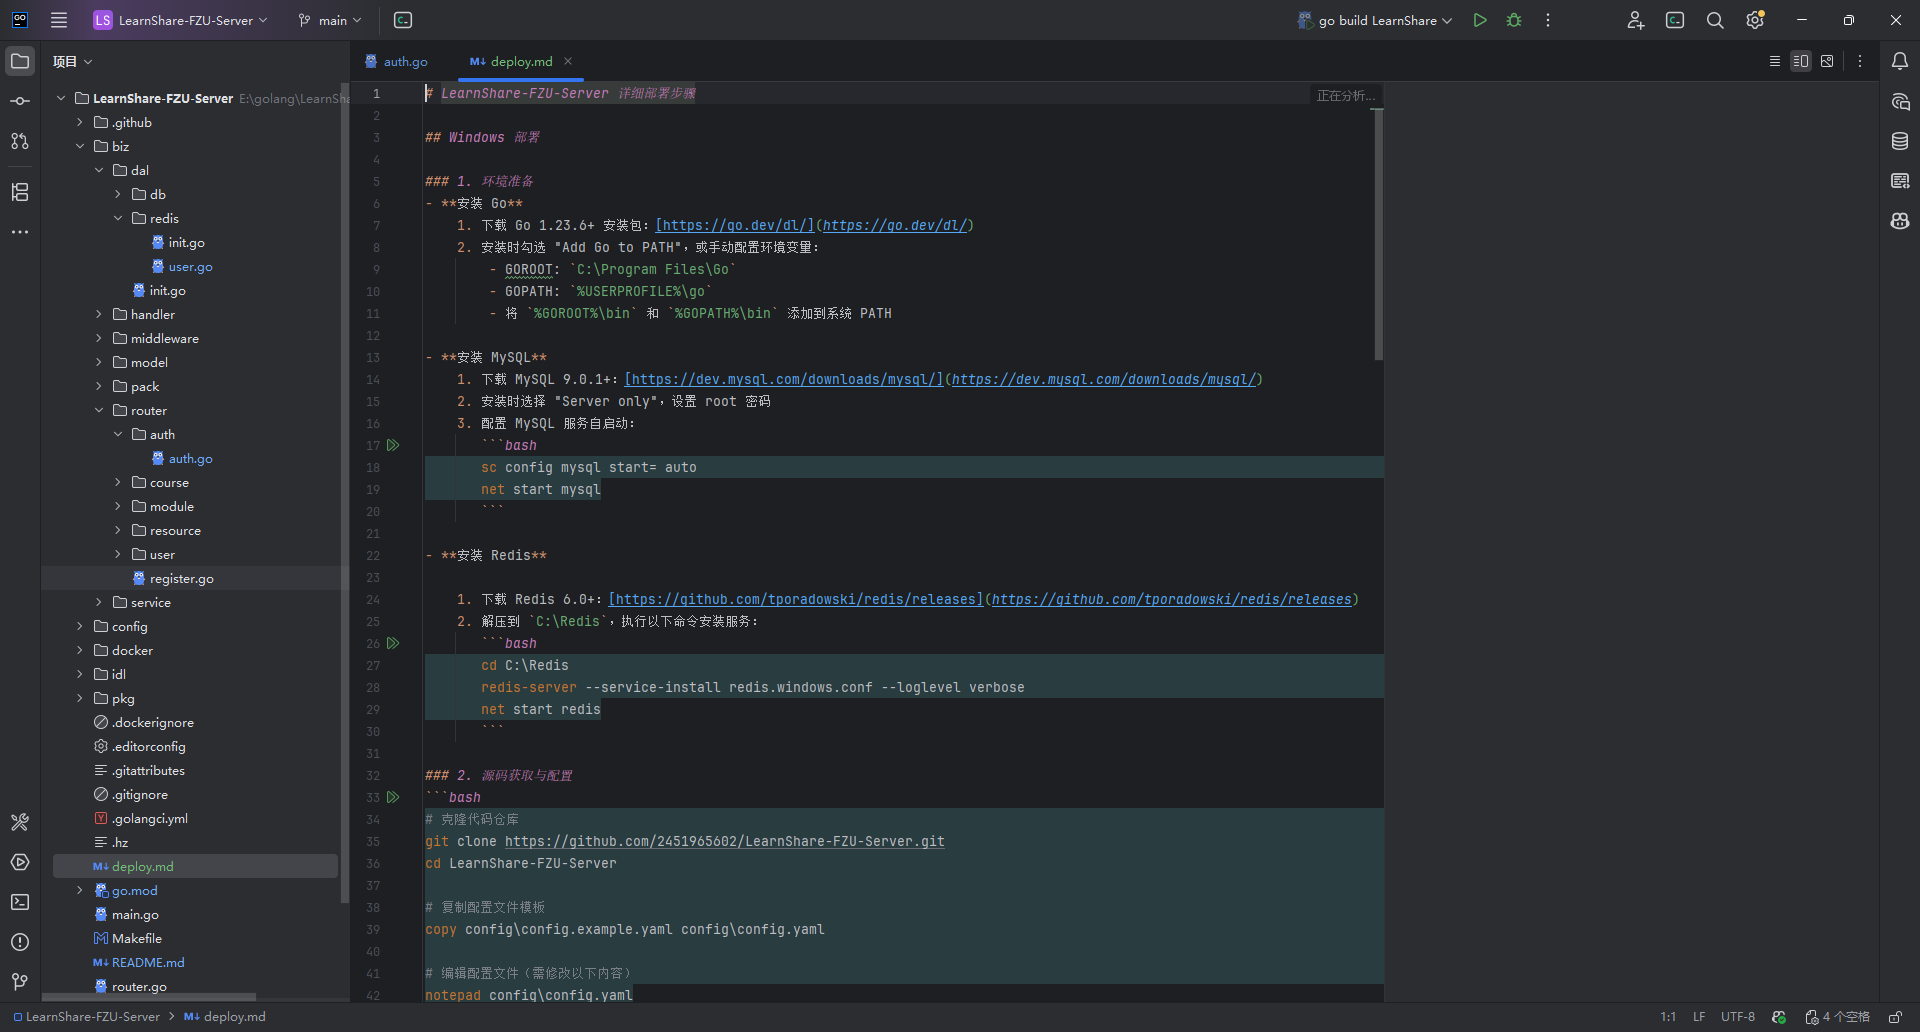This screenshot has height=1032, width=1920.
Task: Expand the .github folder
Action: click(x=80, y=122)
